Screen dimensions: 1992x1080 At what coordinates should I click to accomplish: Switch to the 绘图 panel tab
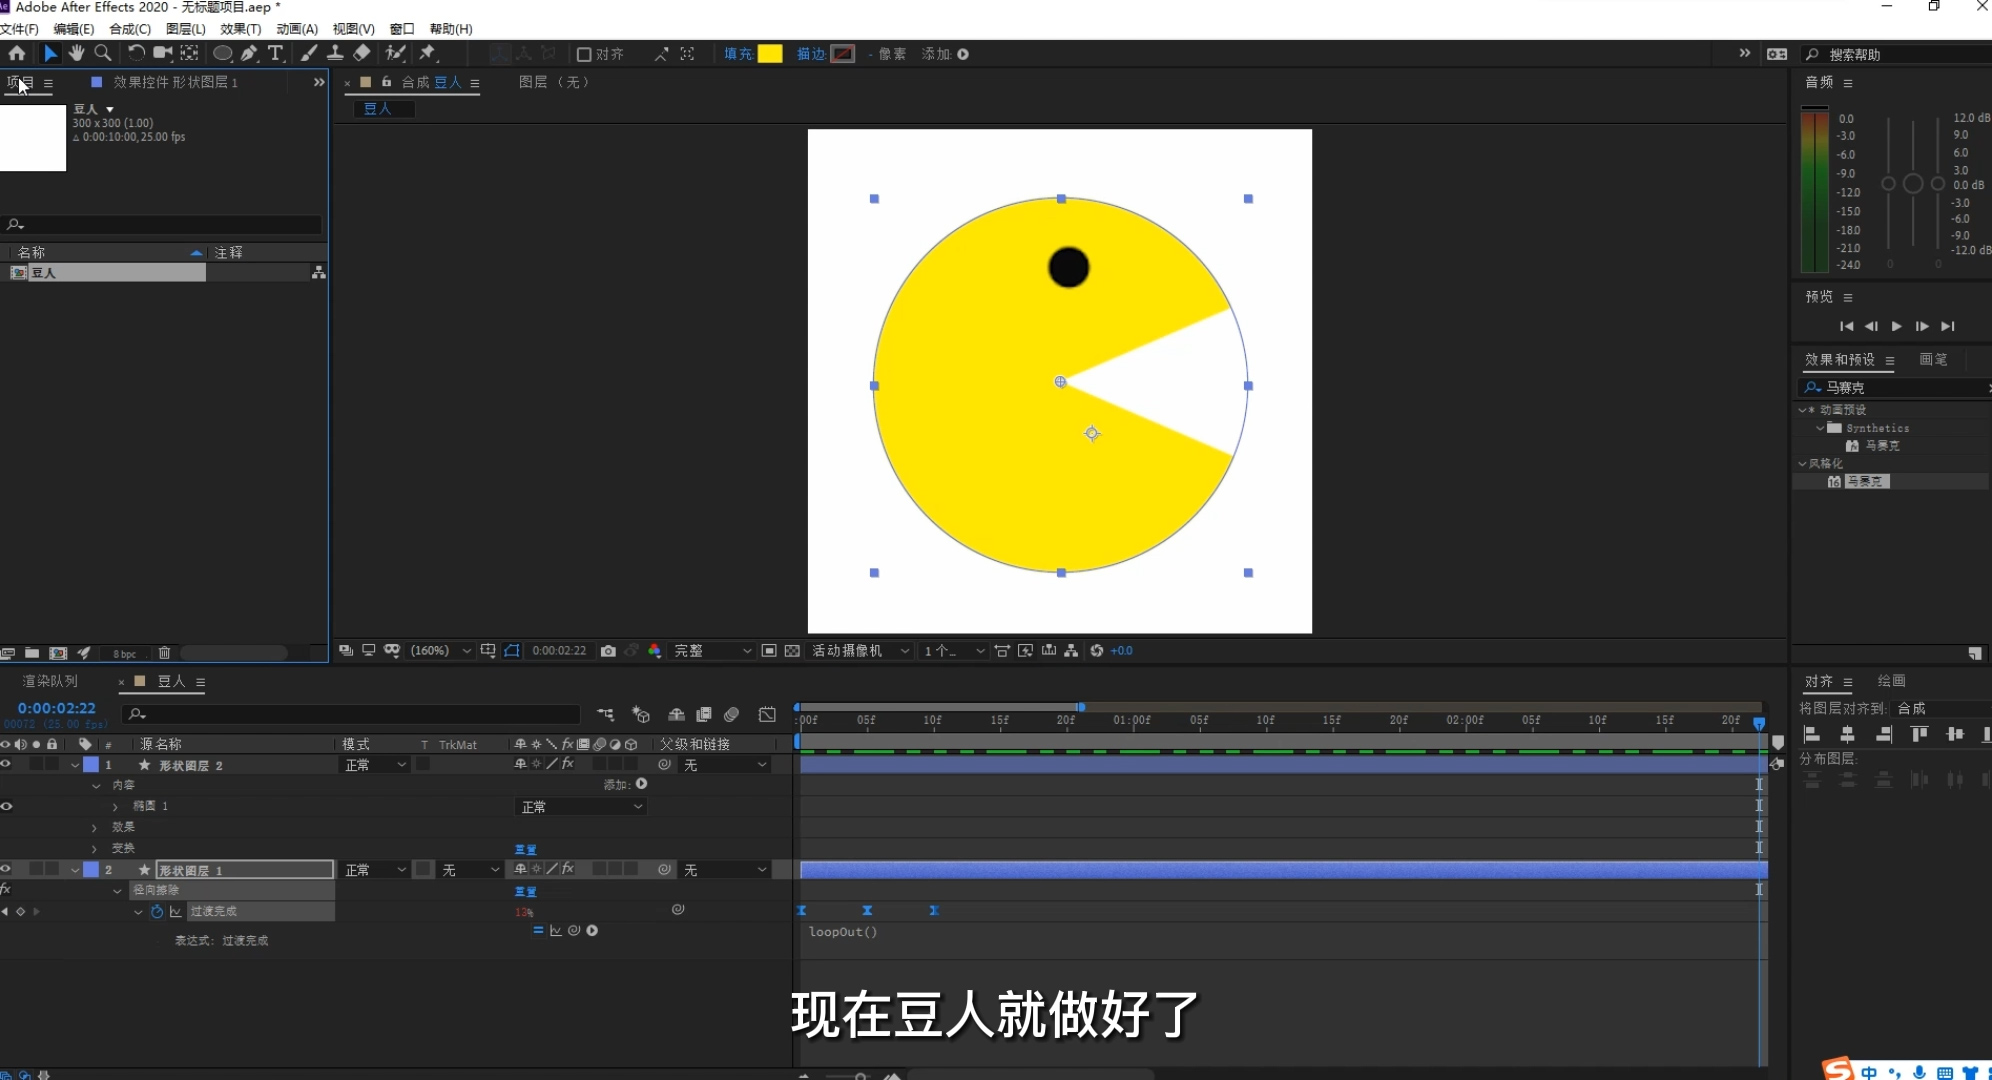click(x=1891, y=681)
